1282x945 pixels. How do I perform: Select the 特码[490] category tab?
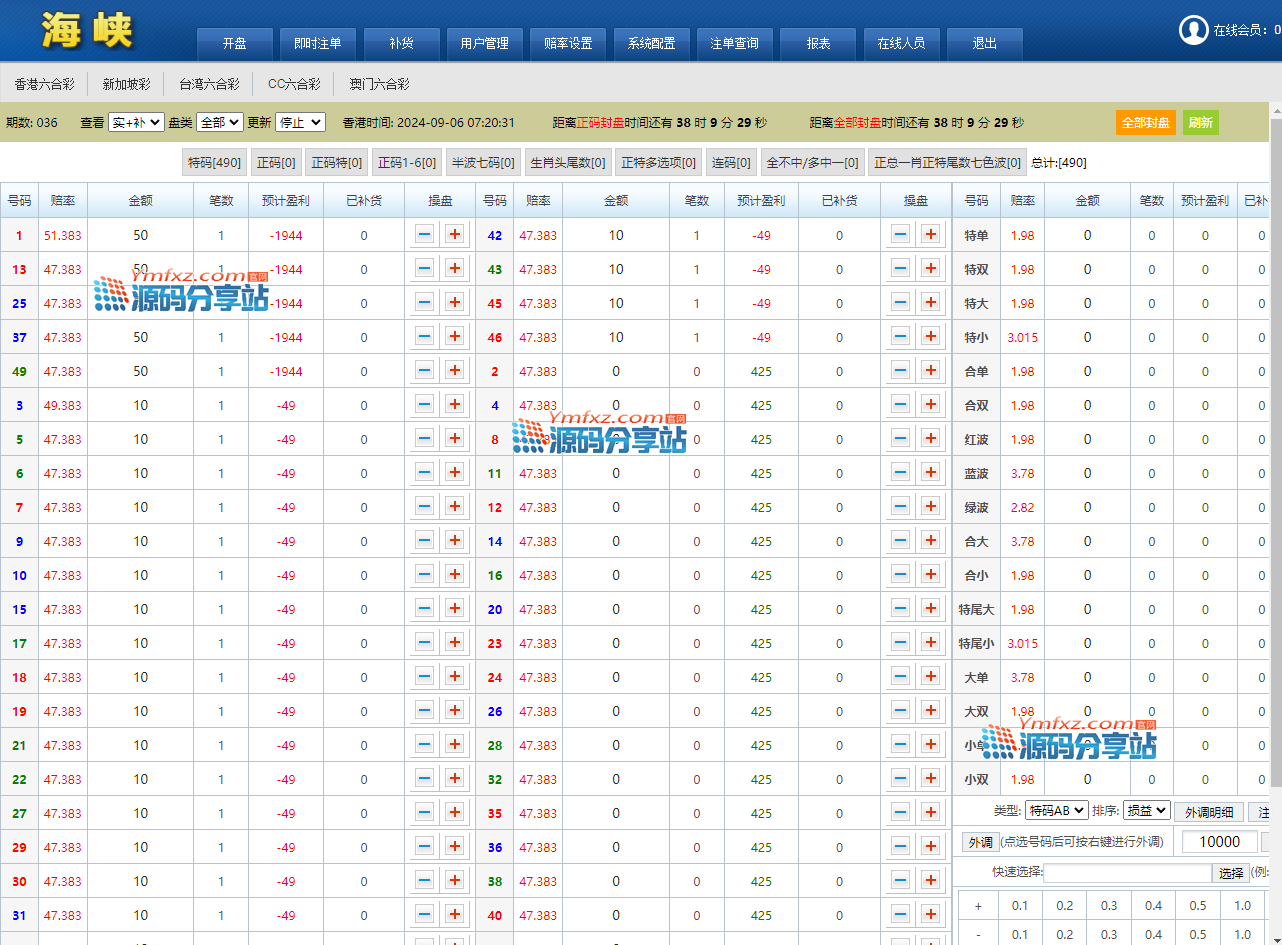(x=215, y=162)
